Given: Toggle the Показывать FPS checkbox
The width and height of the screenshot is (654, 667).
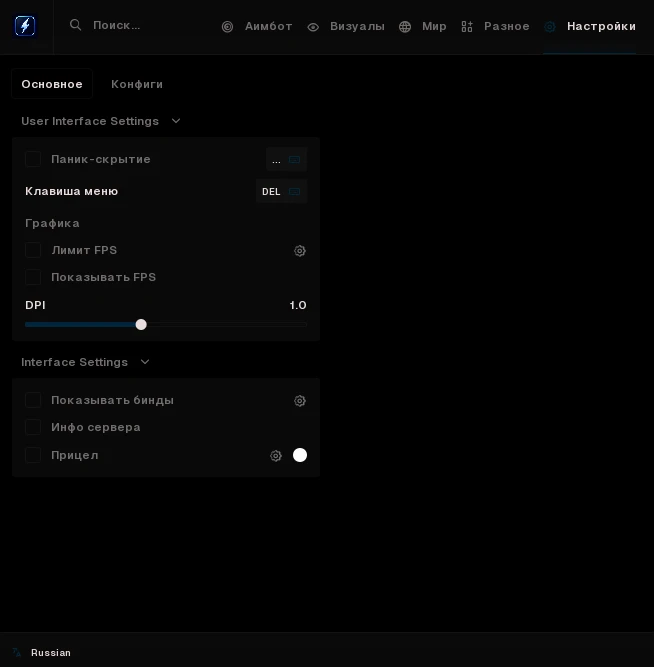Looking at the screenshot, I should [x=33, y=277].
